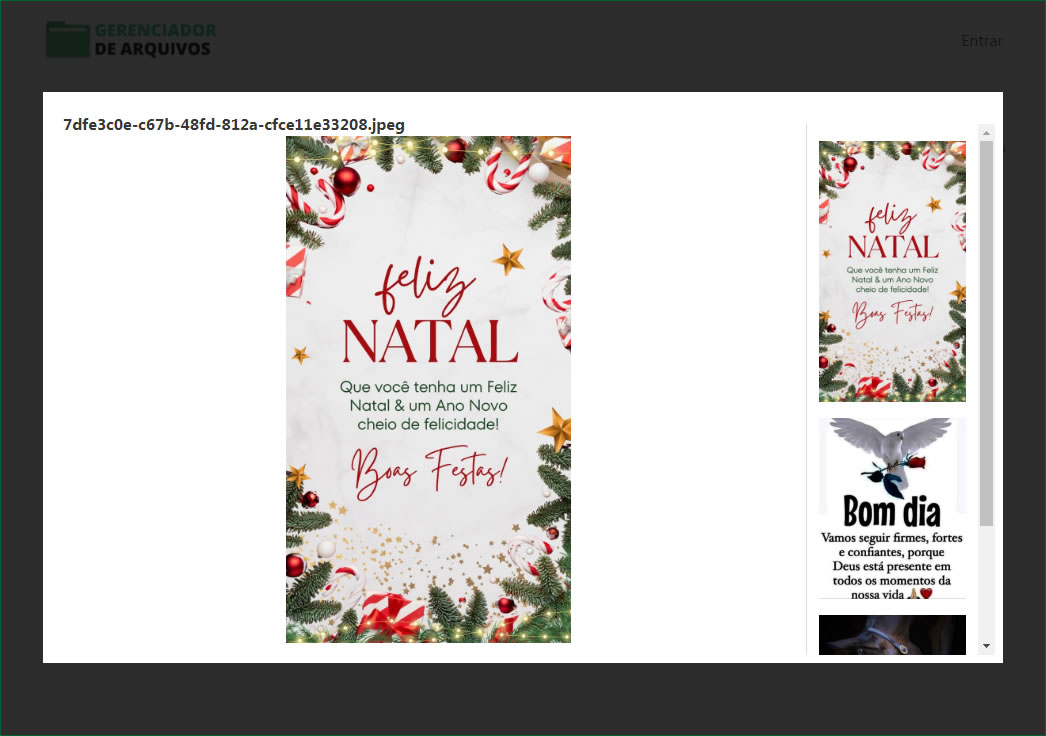
Task: Click the red ornament at preview top-left
Action: [346, 181]
